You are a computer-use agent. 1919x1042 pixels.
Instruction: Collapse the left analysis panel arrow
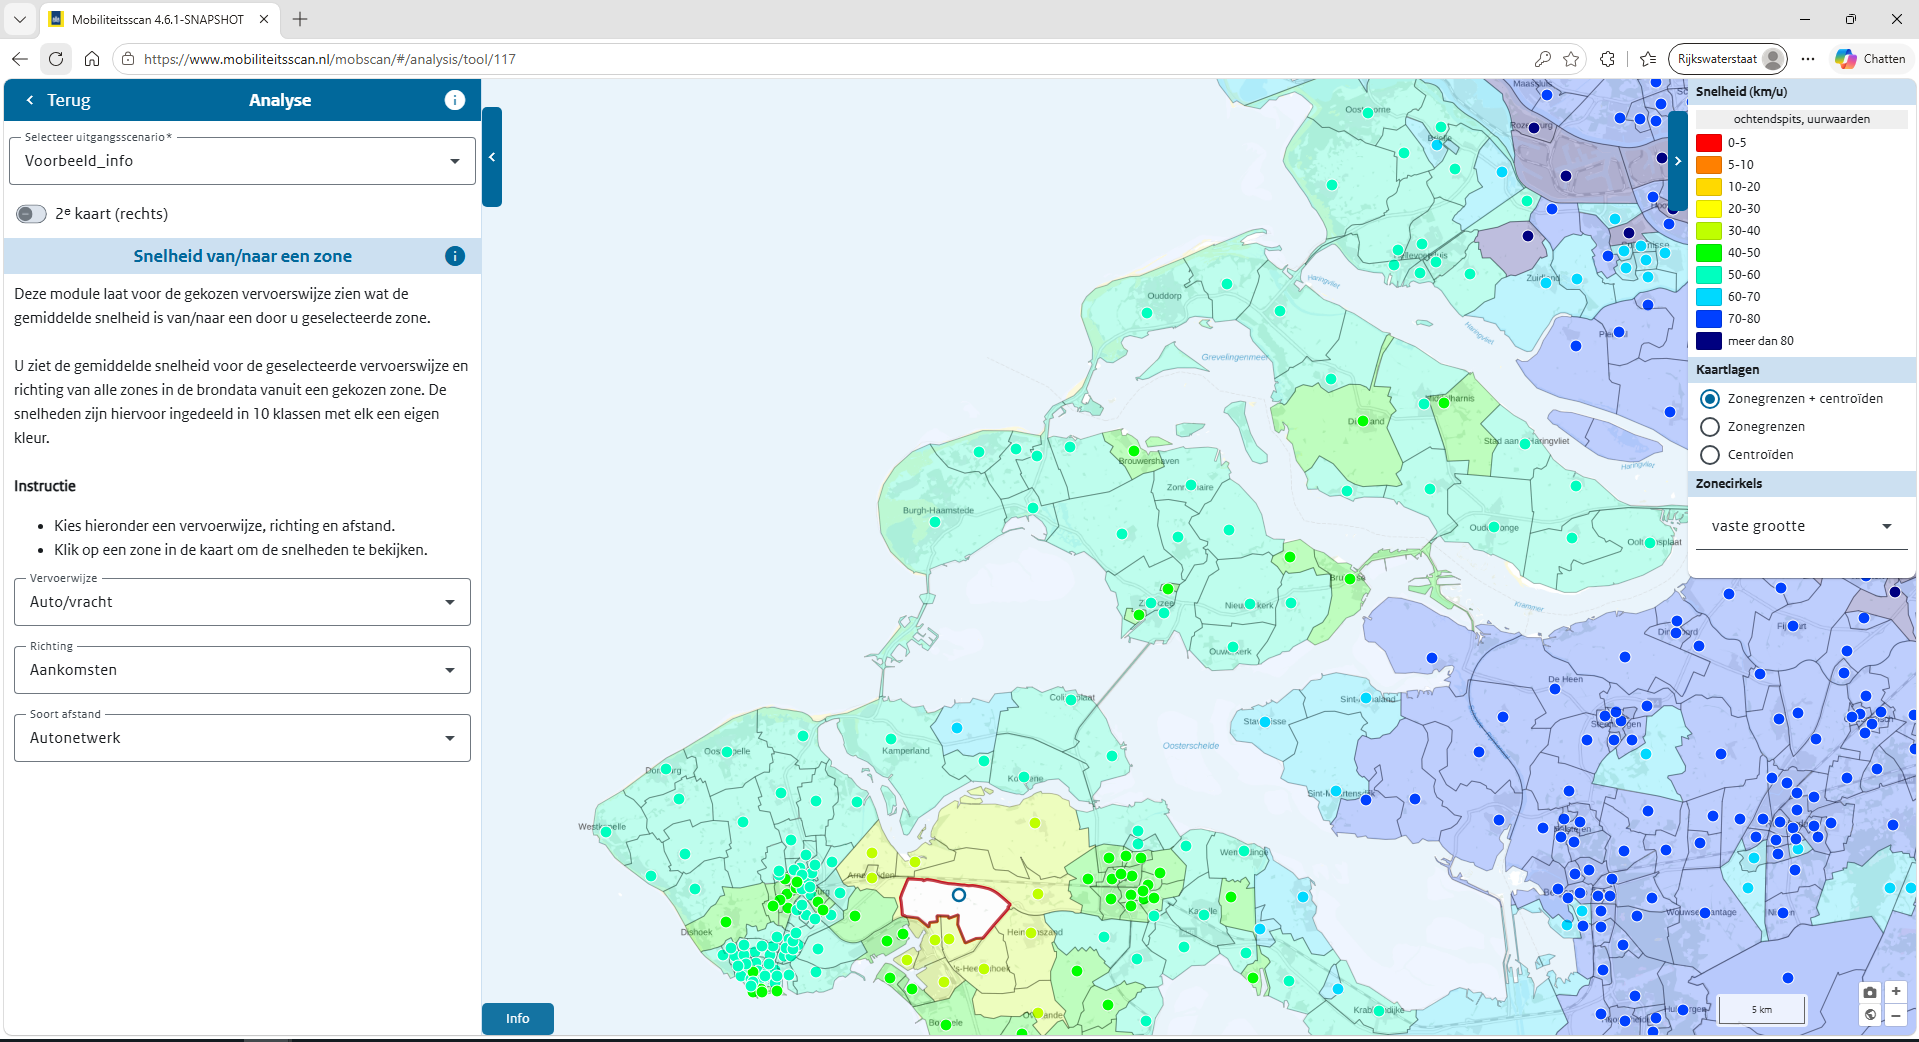492,157
